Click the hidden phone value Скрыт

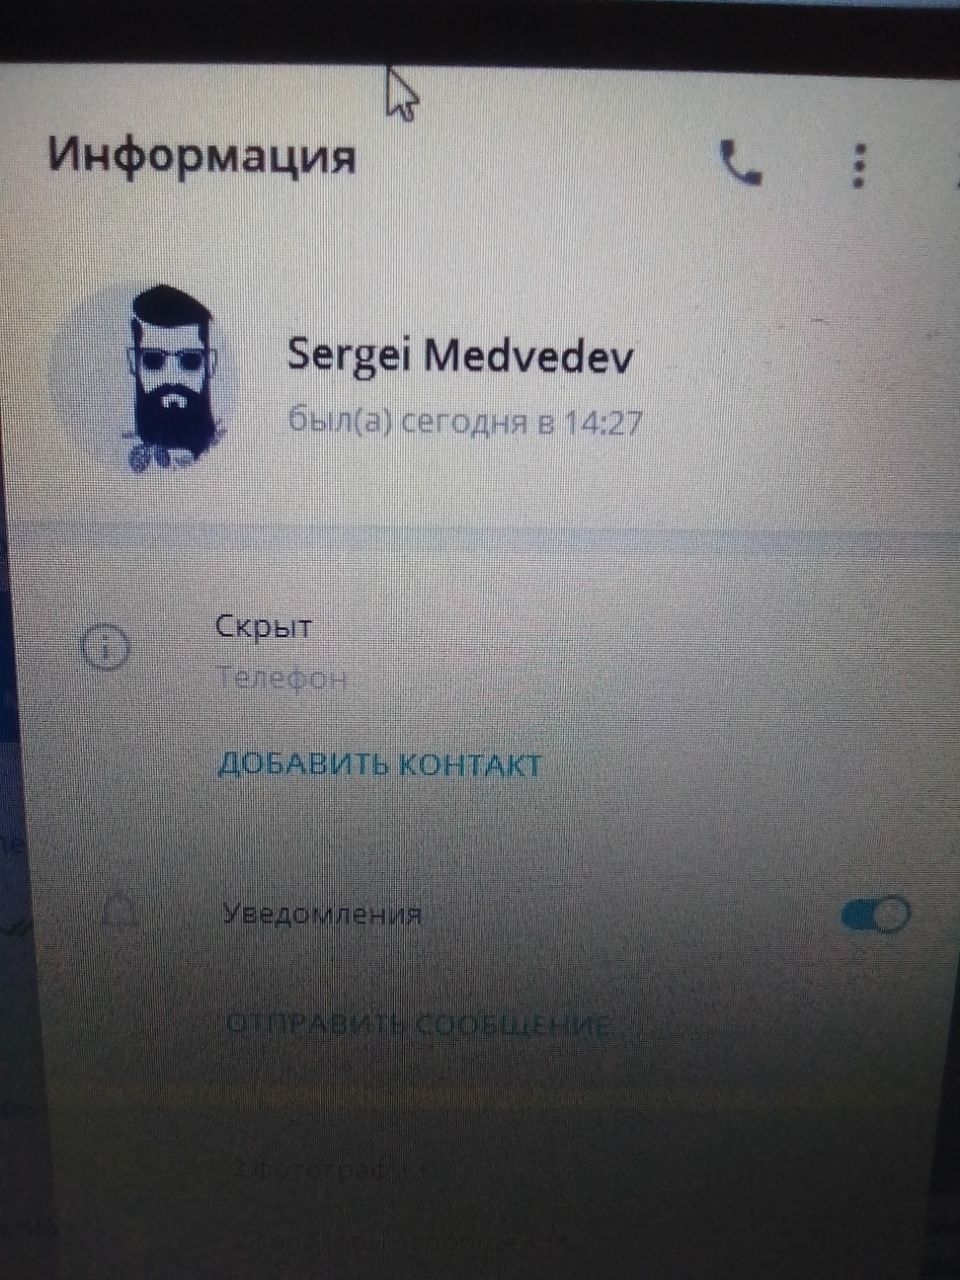(264, 627)
